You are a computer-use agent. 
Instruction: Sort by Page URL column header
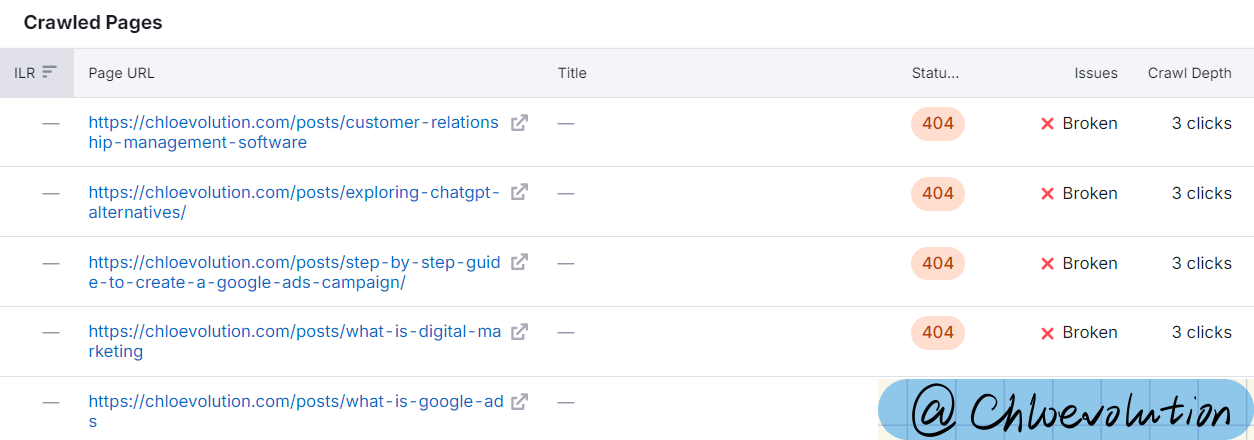point(121,73)
